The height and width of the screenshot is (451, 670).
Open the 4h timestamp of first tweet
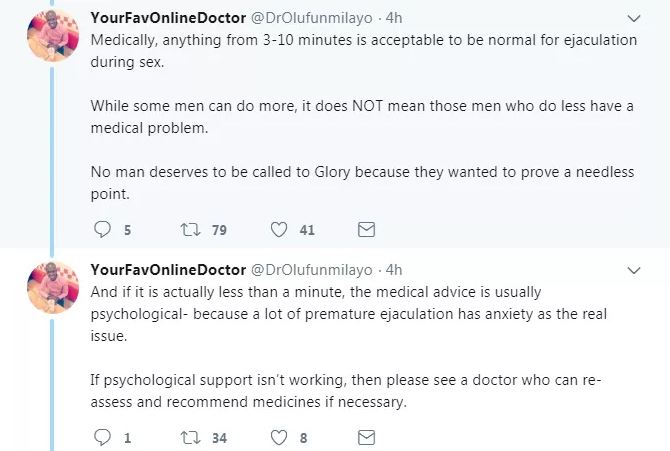tap(393, 19)
